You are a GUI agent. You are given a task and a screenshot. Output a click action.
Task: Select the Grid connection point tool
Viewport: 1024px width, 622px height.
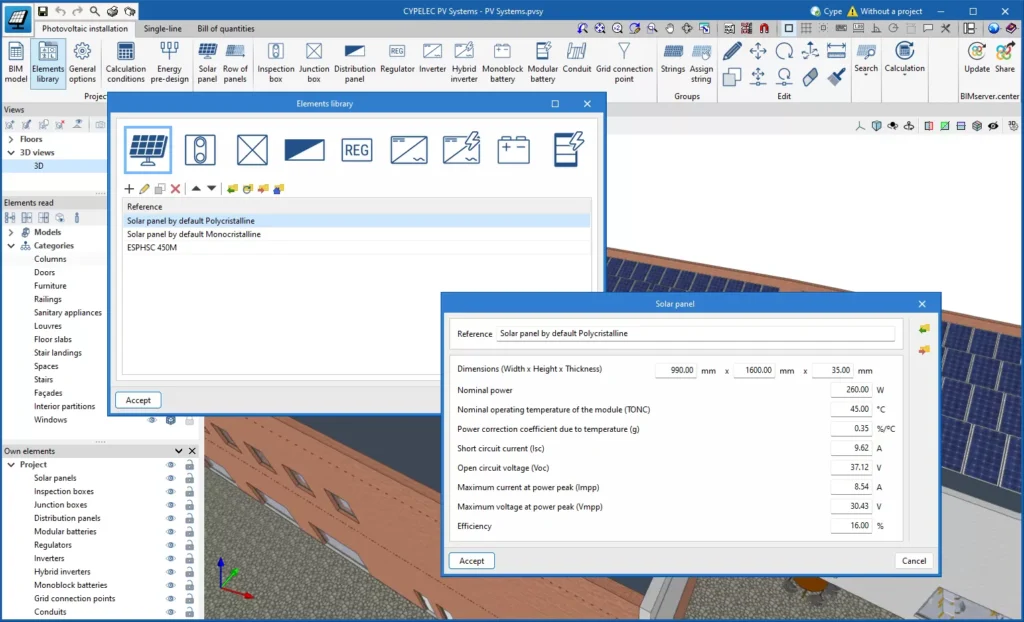[624, 62]
